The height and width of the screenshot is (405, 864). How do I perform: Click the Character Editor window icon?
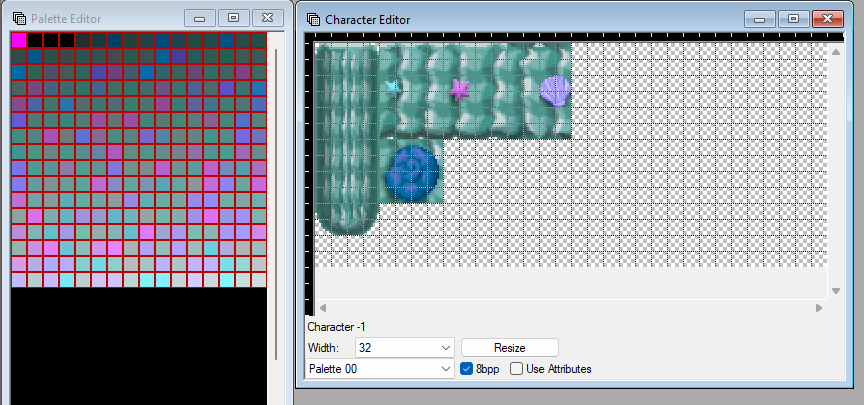313,20
